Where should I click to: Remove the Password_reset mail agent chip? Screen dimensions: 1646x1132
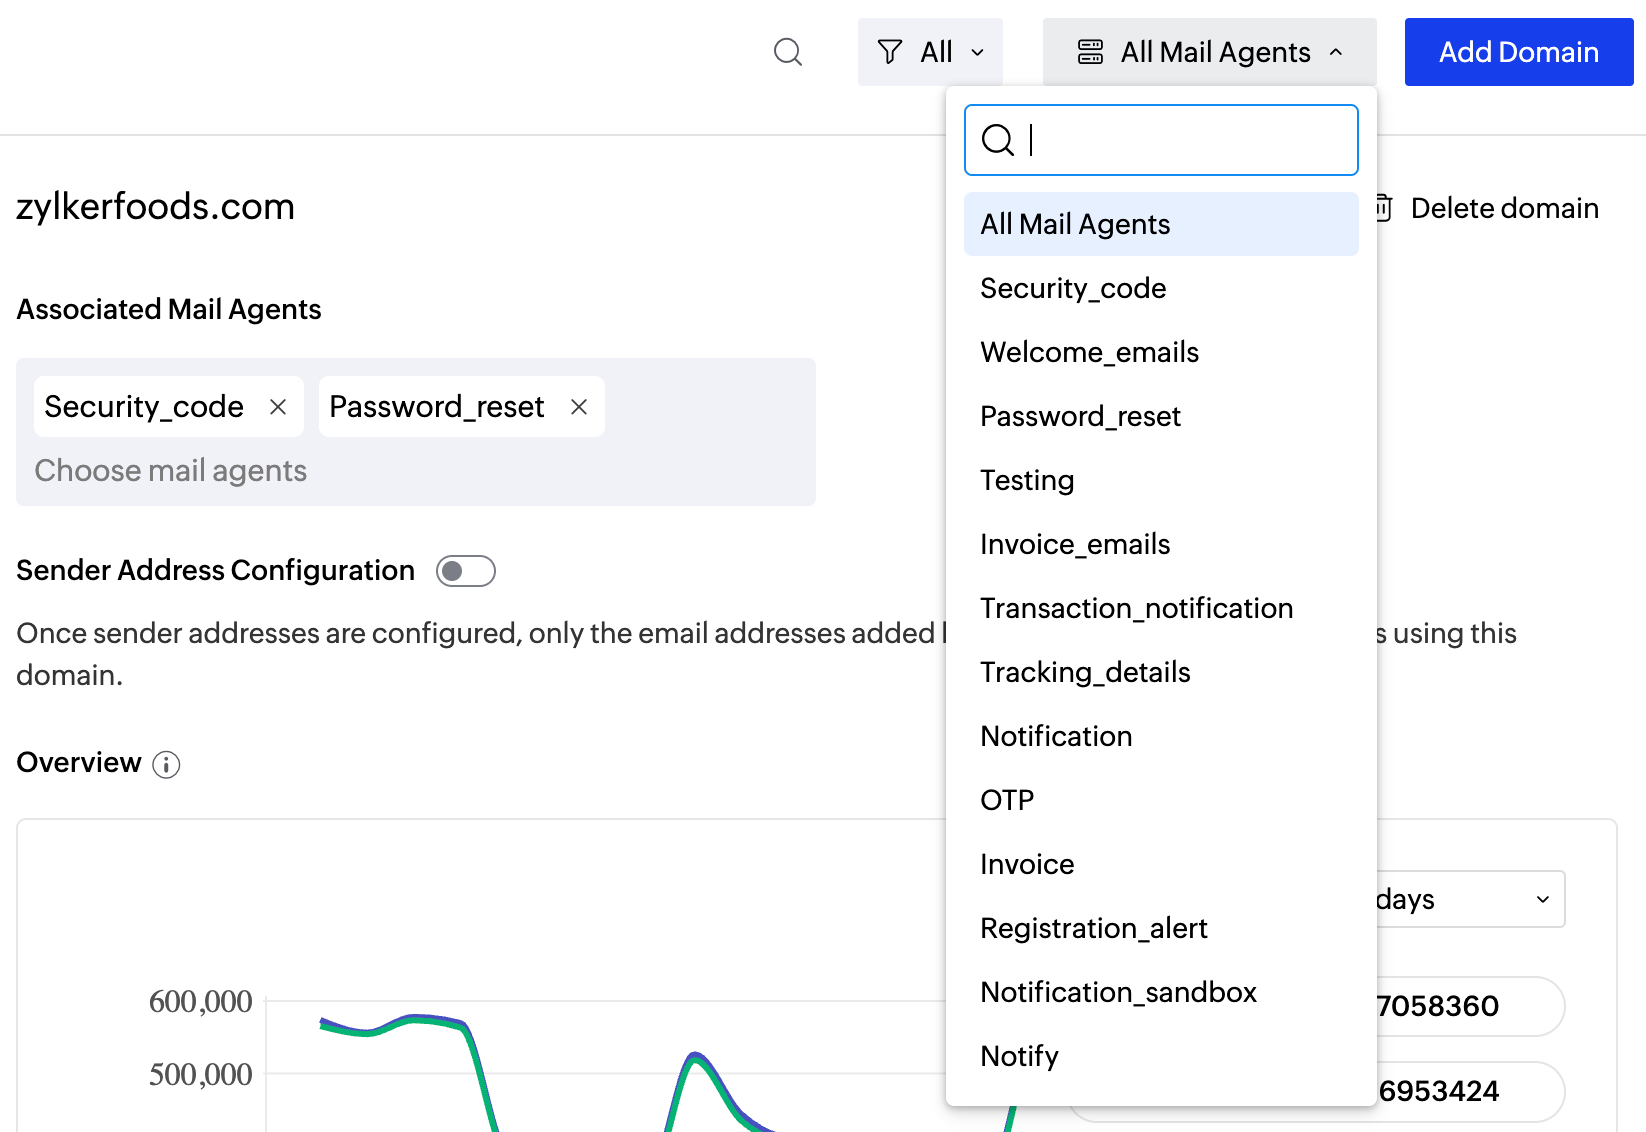[x=579, y=407]
